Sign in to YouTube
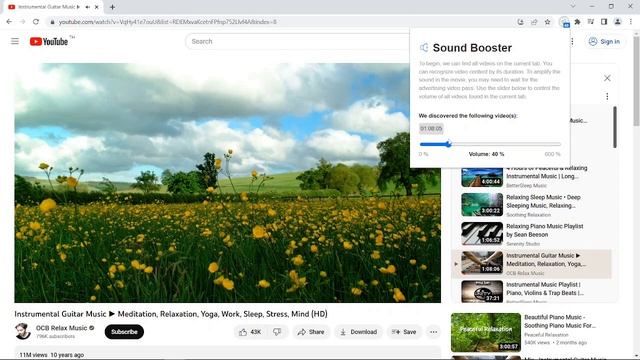The width and height of the screenshot is (640, 360). pyautogui.click(x=604, y=42)
